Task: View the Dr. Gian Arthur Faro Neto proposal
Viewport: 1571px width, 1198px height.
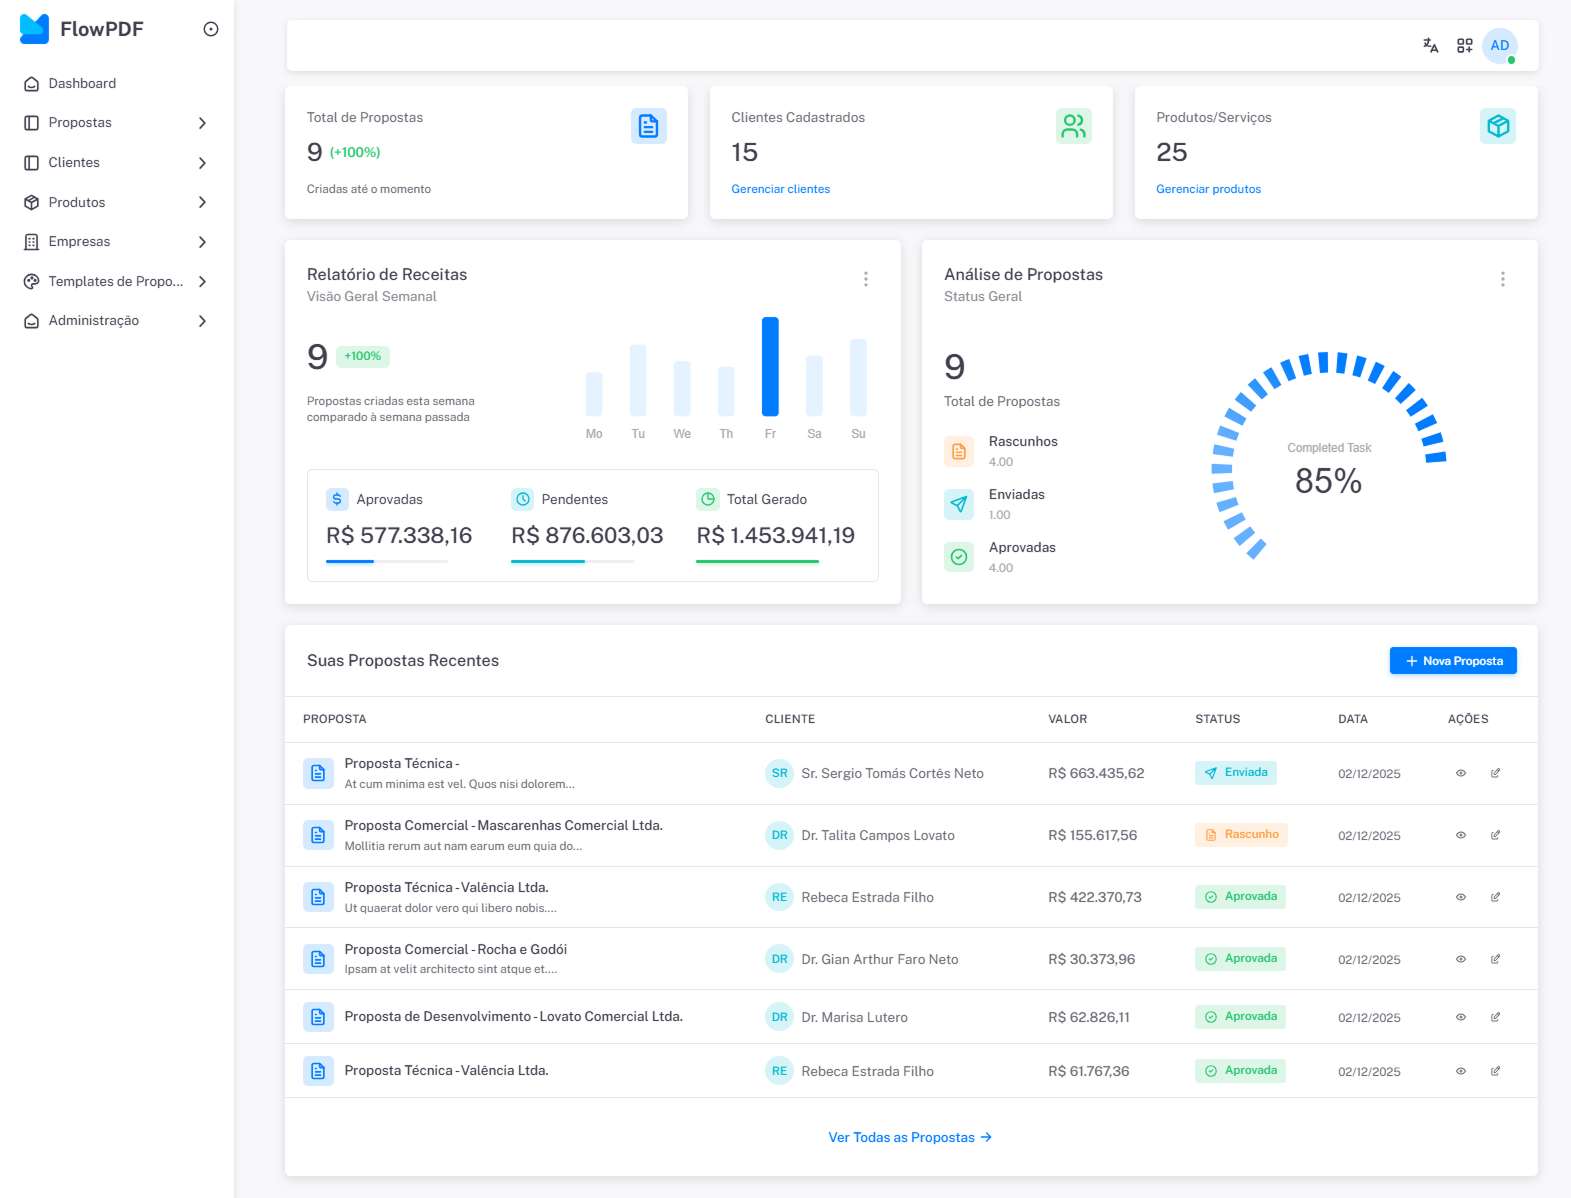Action: pyautogui.click(x=1460, y=959)
